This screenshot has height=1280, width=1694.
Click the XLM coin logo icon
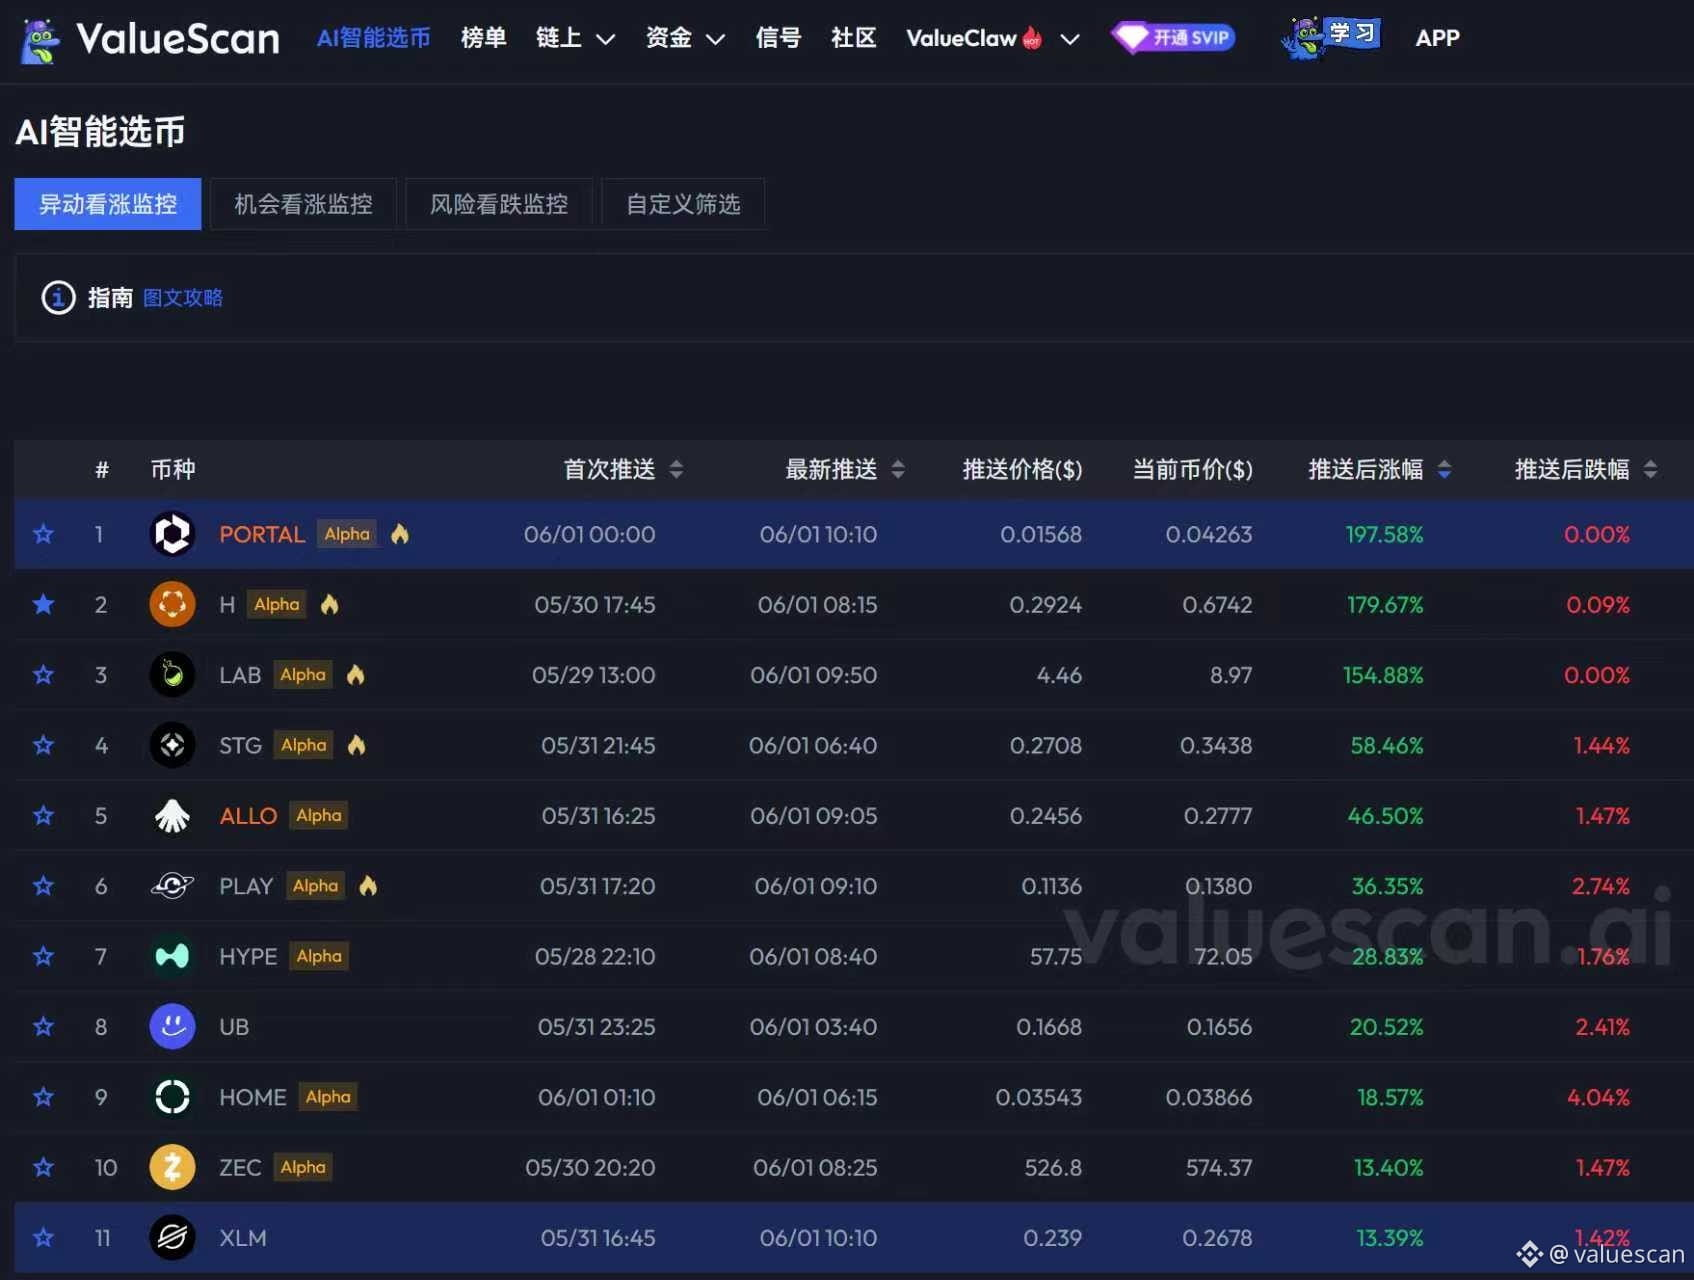pyautogui.click(x=172, y=1238)
